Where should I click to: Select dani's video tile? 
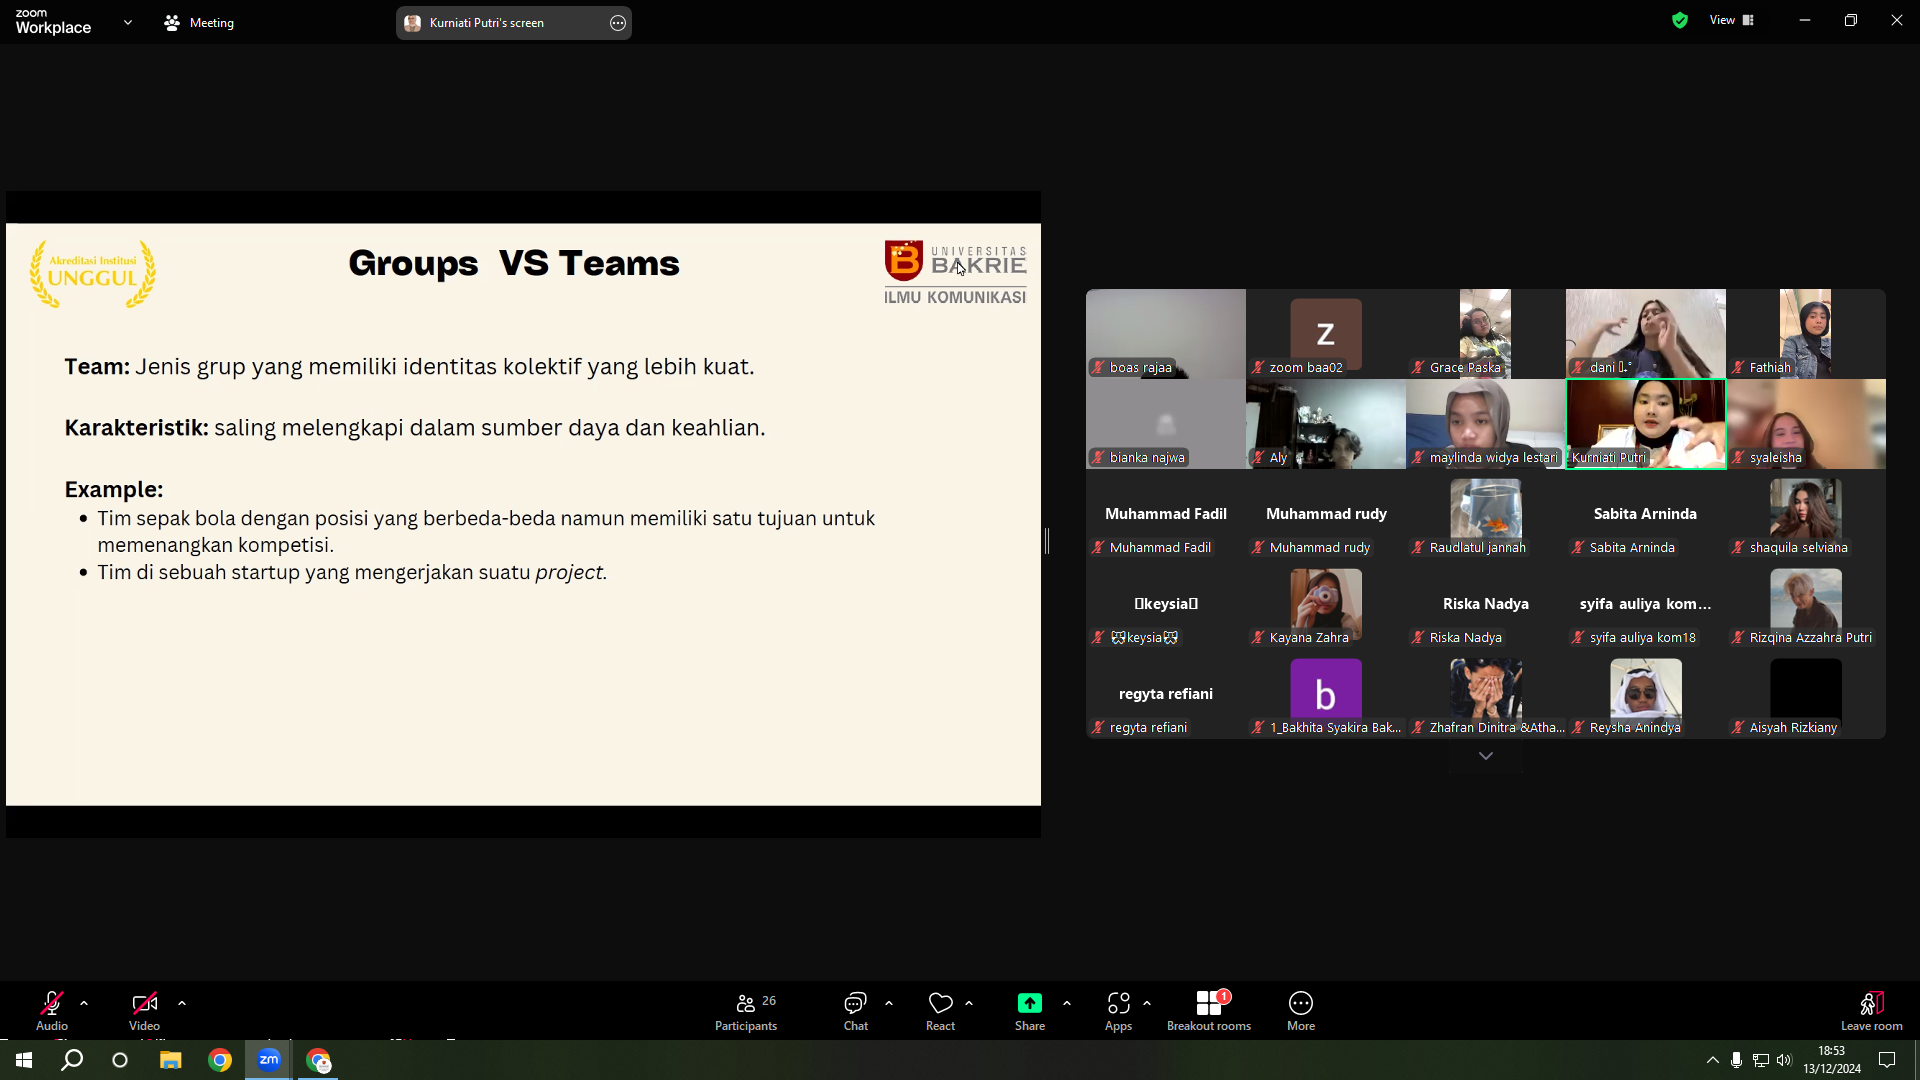(1646, 334)
